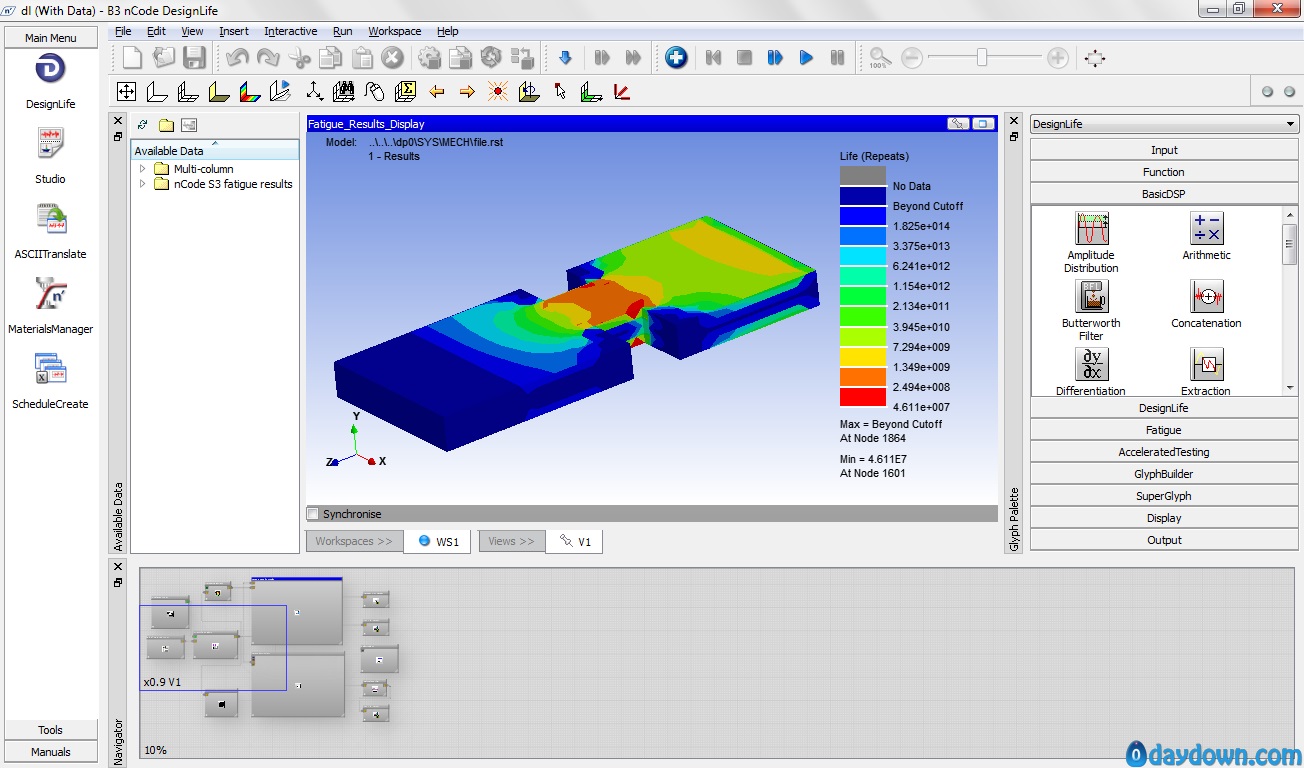Click the sigma summary icon
The height and width of the screenshot is (768, 1304).
(406, 92)
